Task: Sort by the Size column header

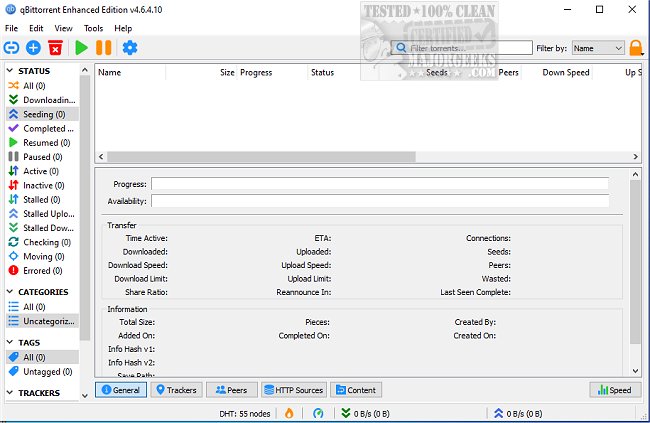Action: (x=201, y=72)
